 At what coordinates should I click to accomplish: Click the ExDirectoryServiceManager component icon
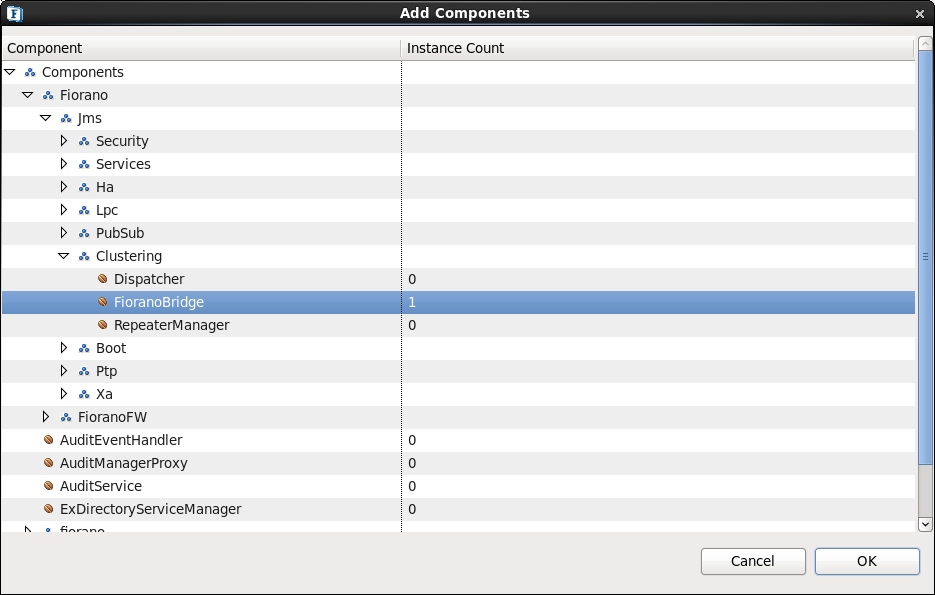coord(49,509)
